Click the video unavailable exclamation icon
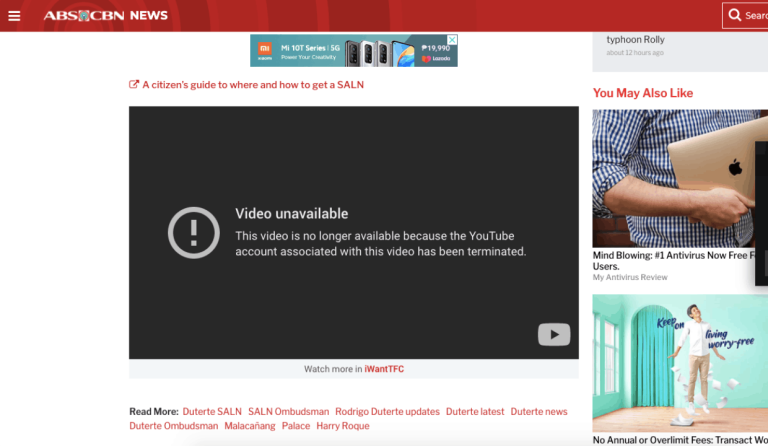This screenshot has height=446, width=768. 193,233
